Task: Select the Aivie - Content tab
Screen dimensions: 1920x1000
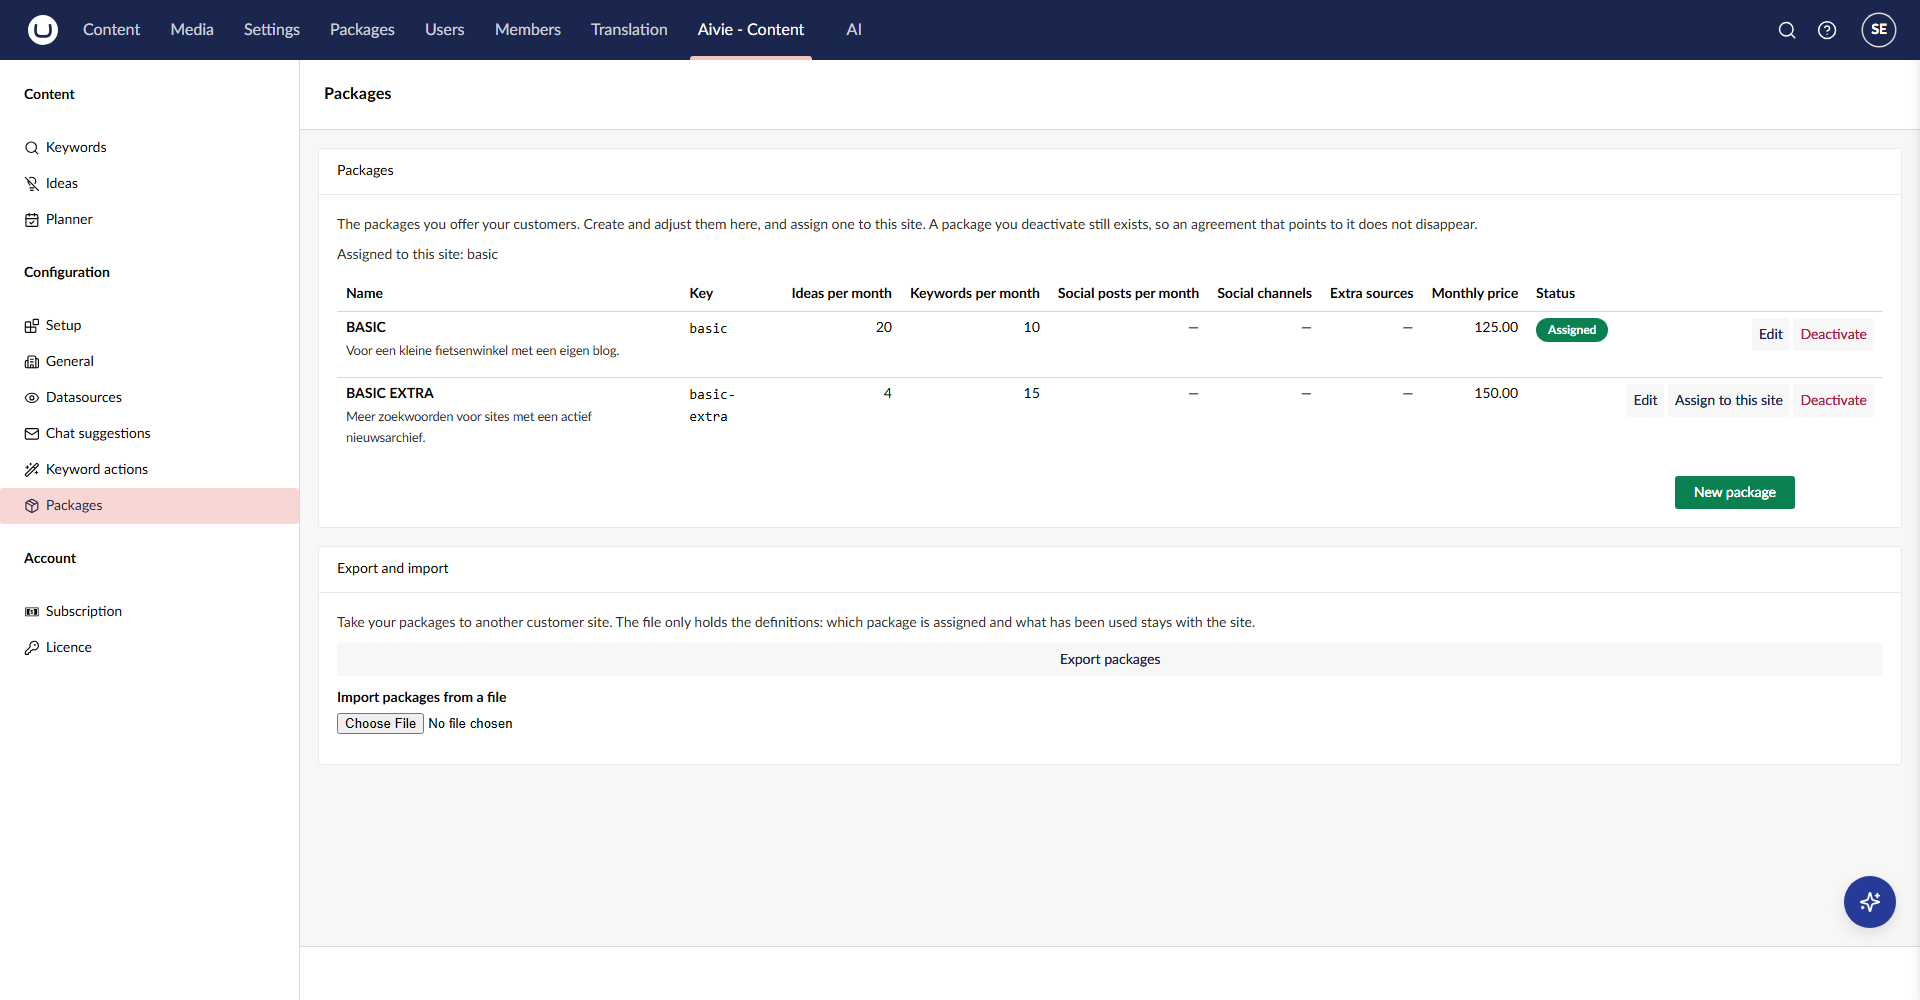Action: tap(751, 30)
